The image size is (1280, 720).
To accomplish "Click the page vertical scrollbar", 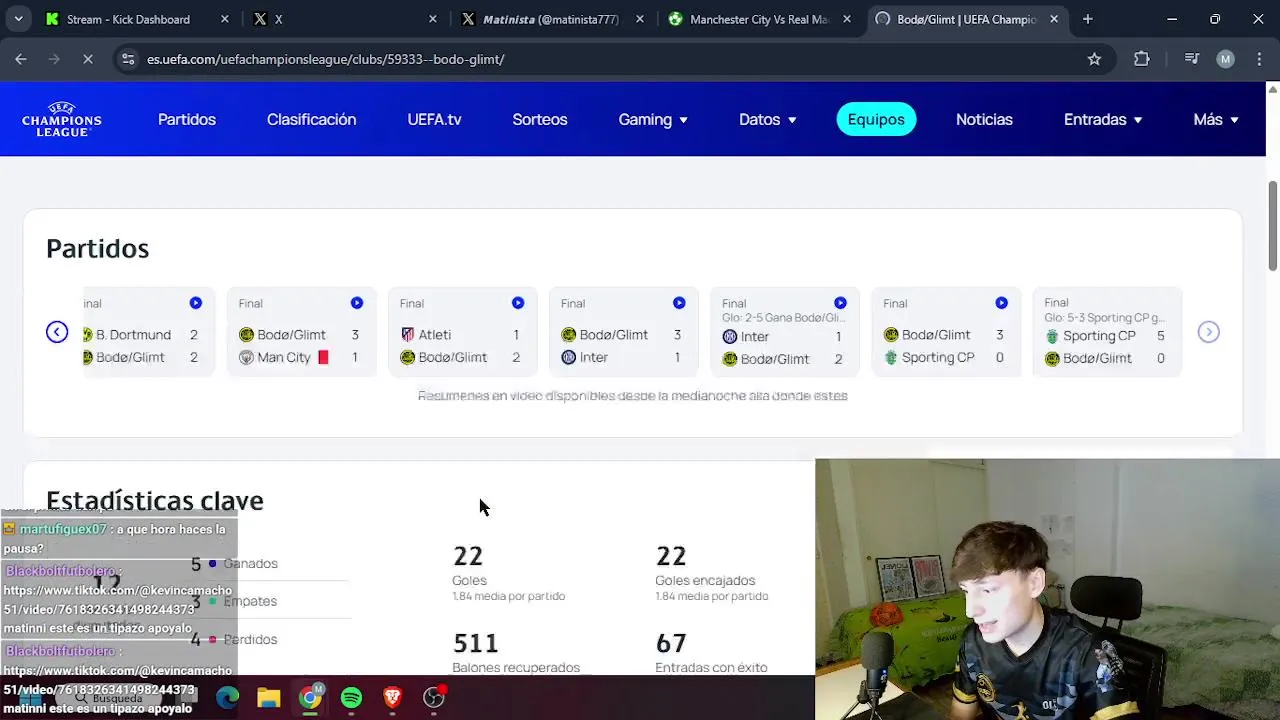I will (x=1272, y=225).
